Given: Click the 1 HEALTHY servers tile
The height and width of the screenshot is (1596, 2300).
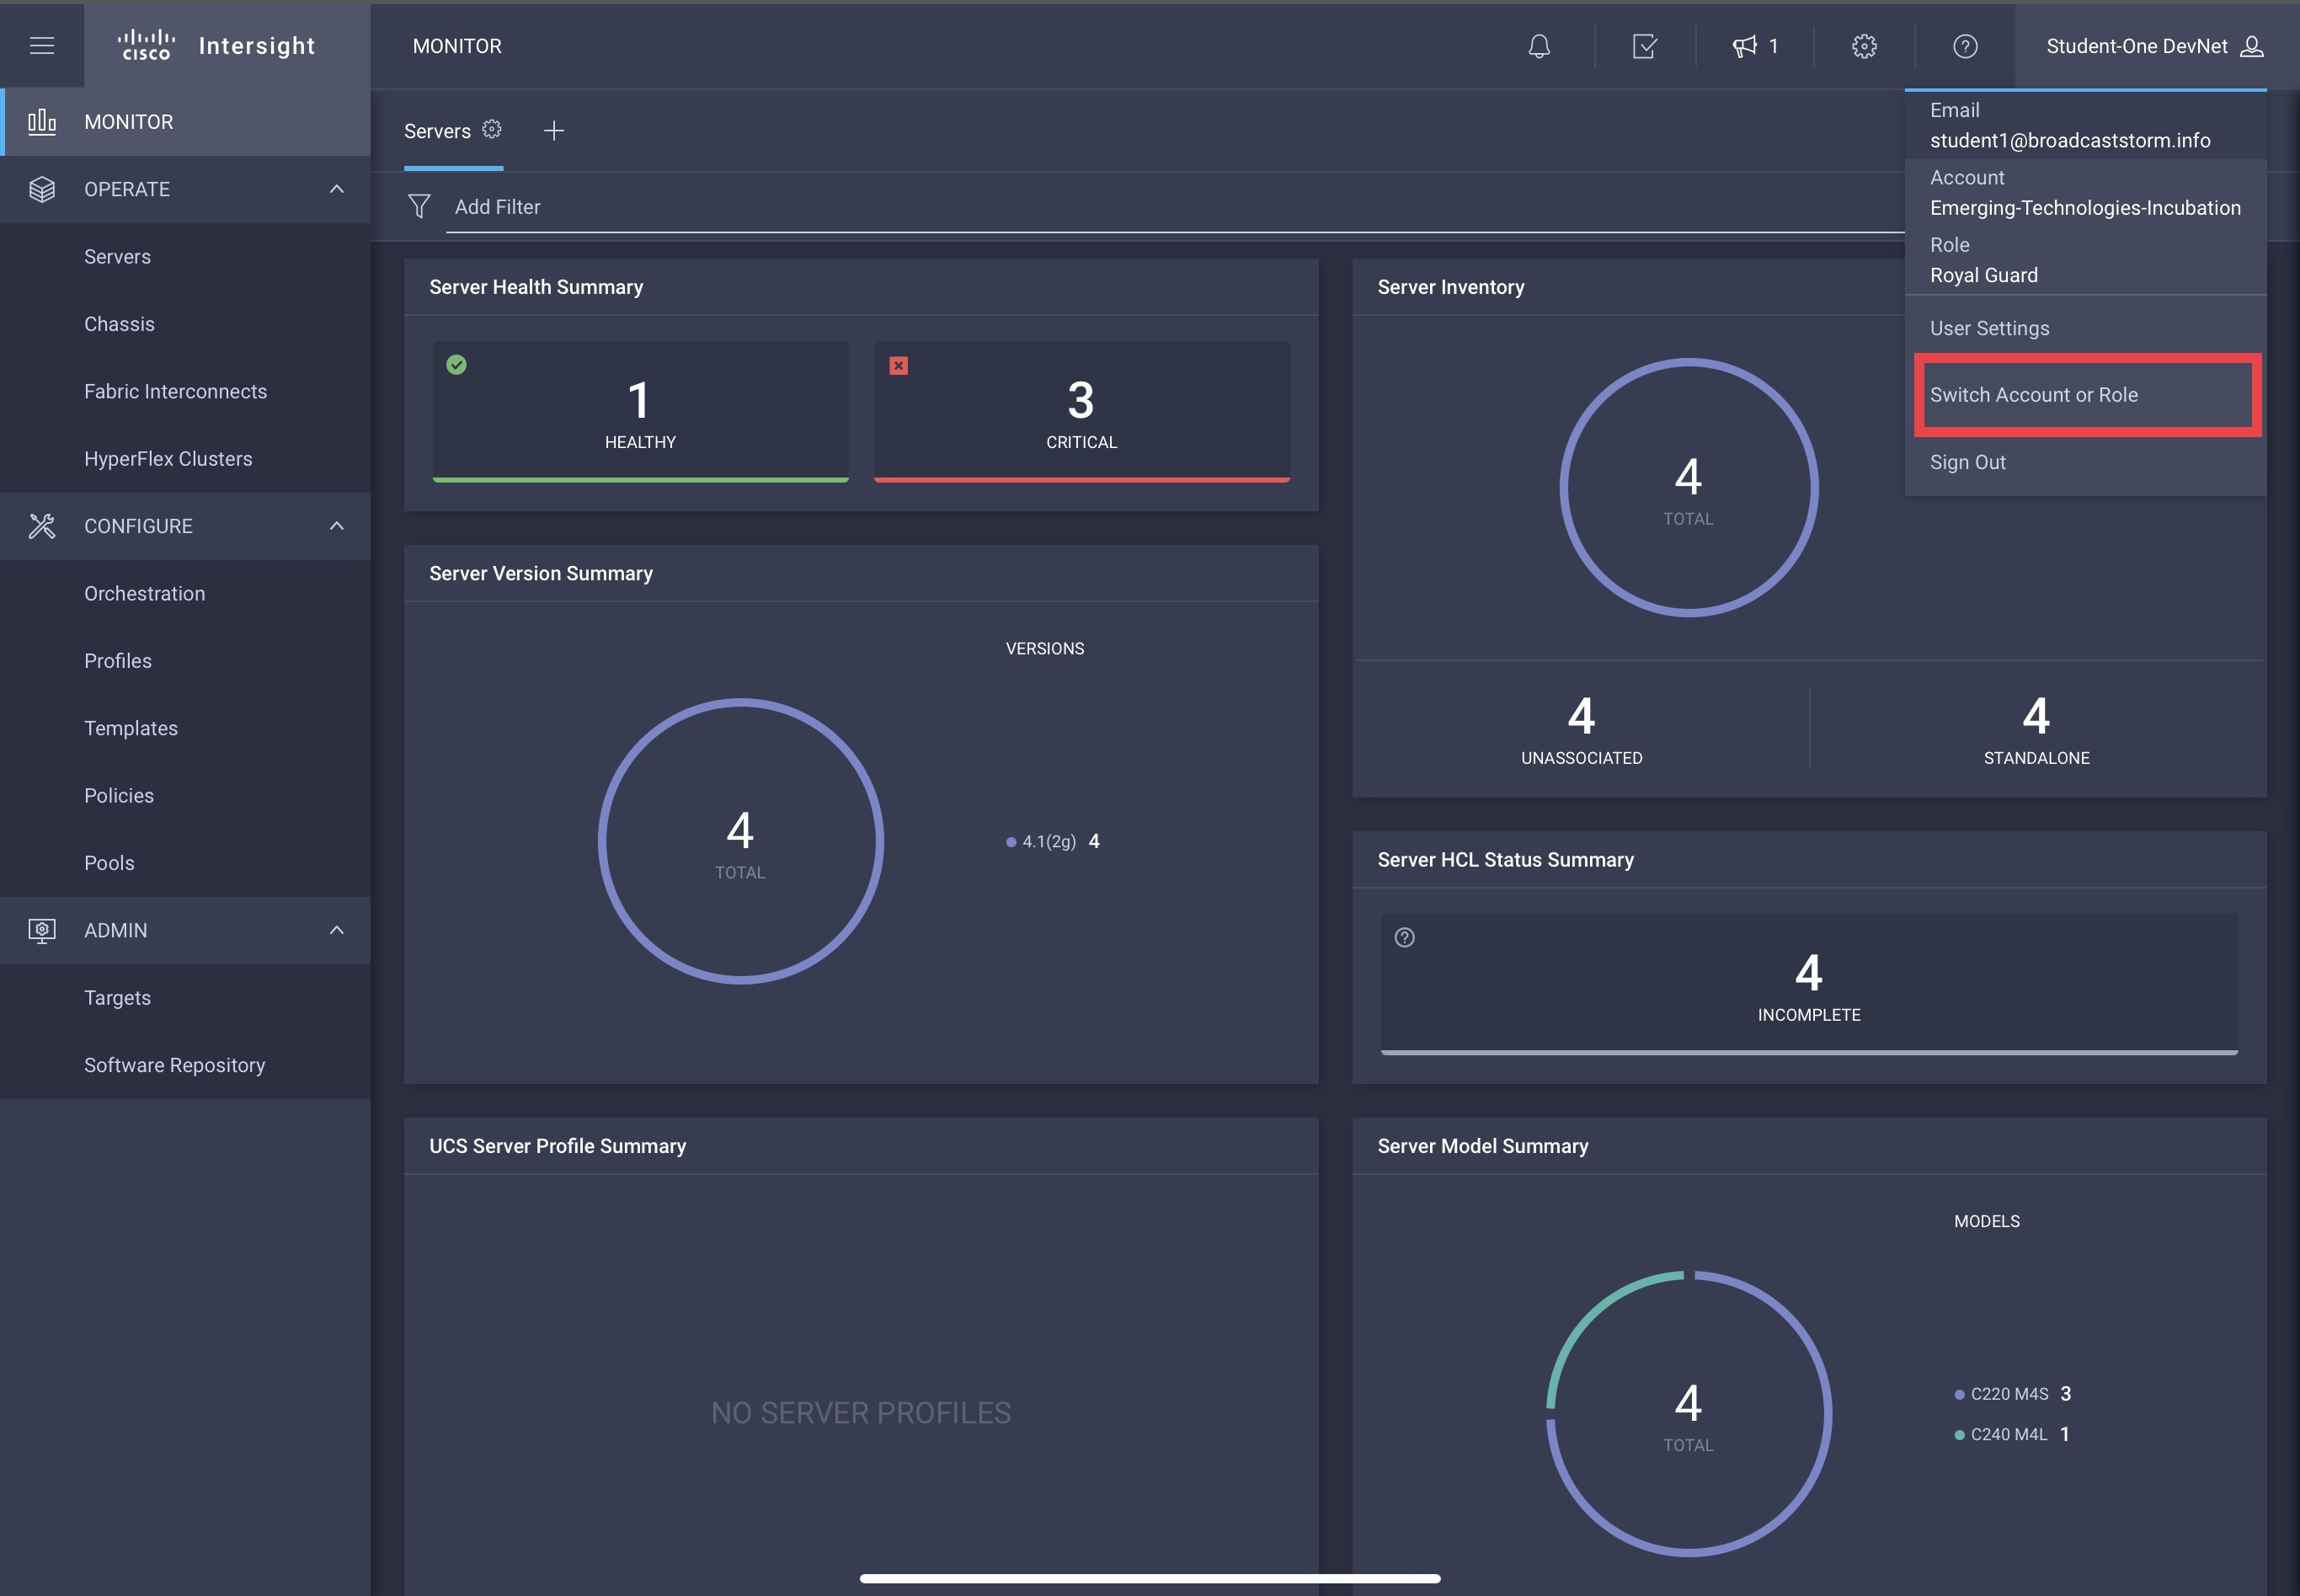Looking at the screenshot, I should pos(640,411).
